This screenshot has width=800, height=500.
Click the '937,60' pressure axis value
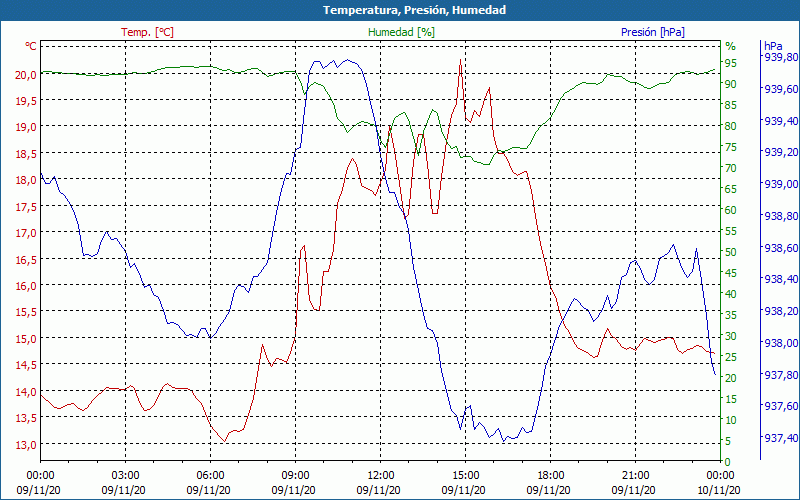(x=782, y=406)
